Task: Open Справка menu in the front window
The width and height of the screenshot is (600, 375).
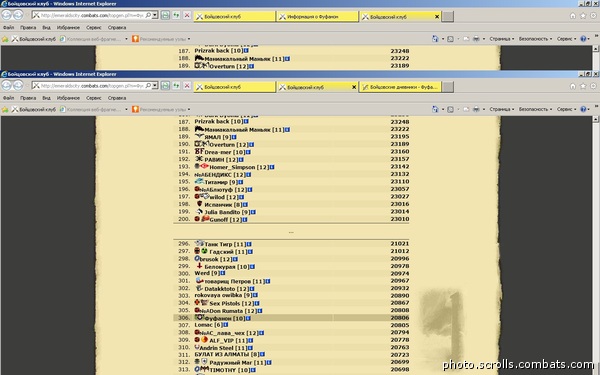Action: tap(117, 98)
